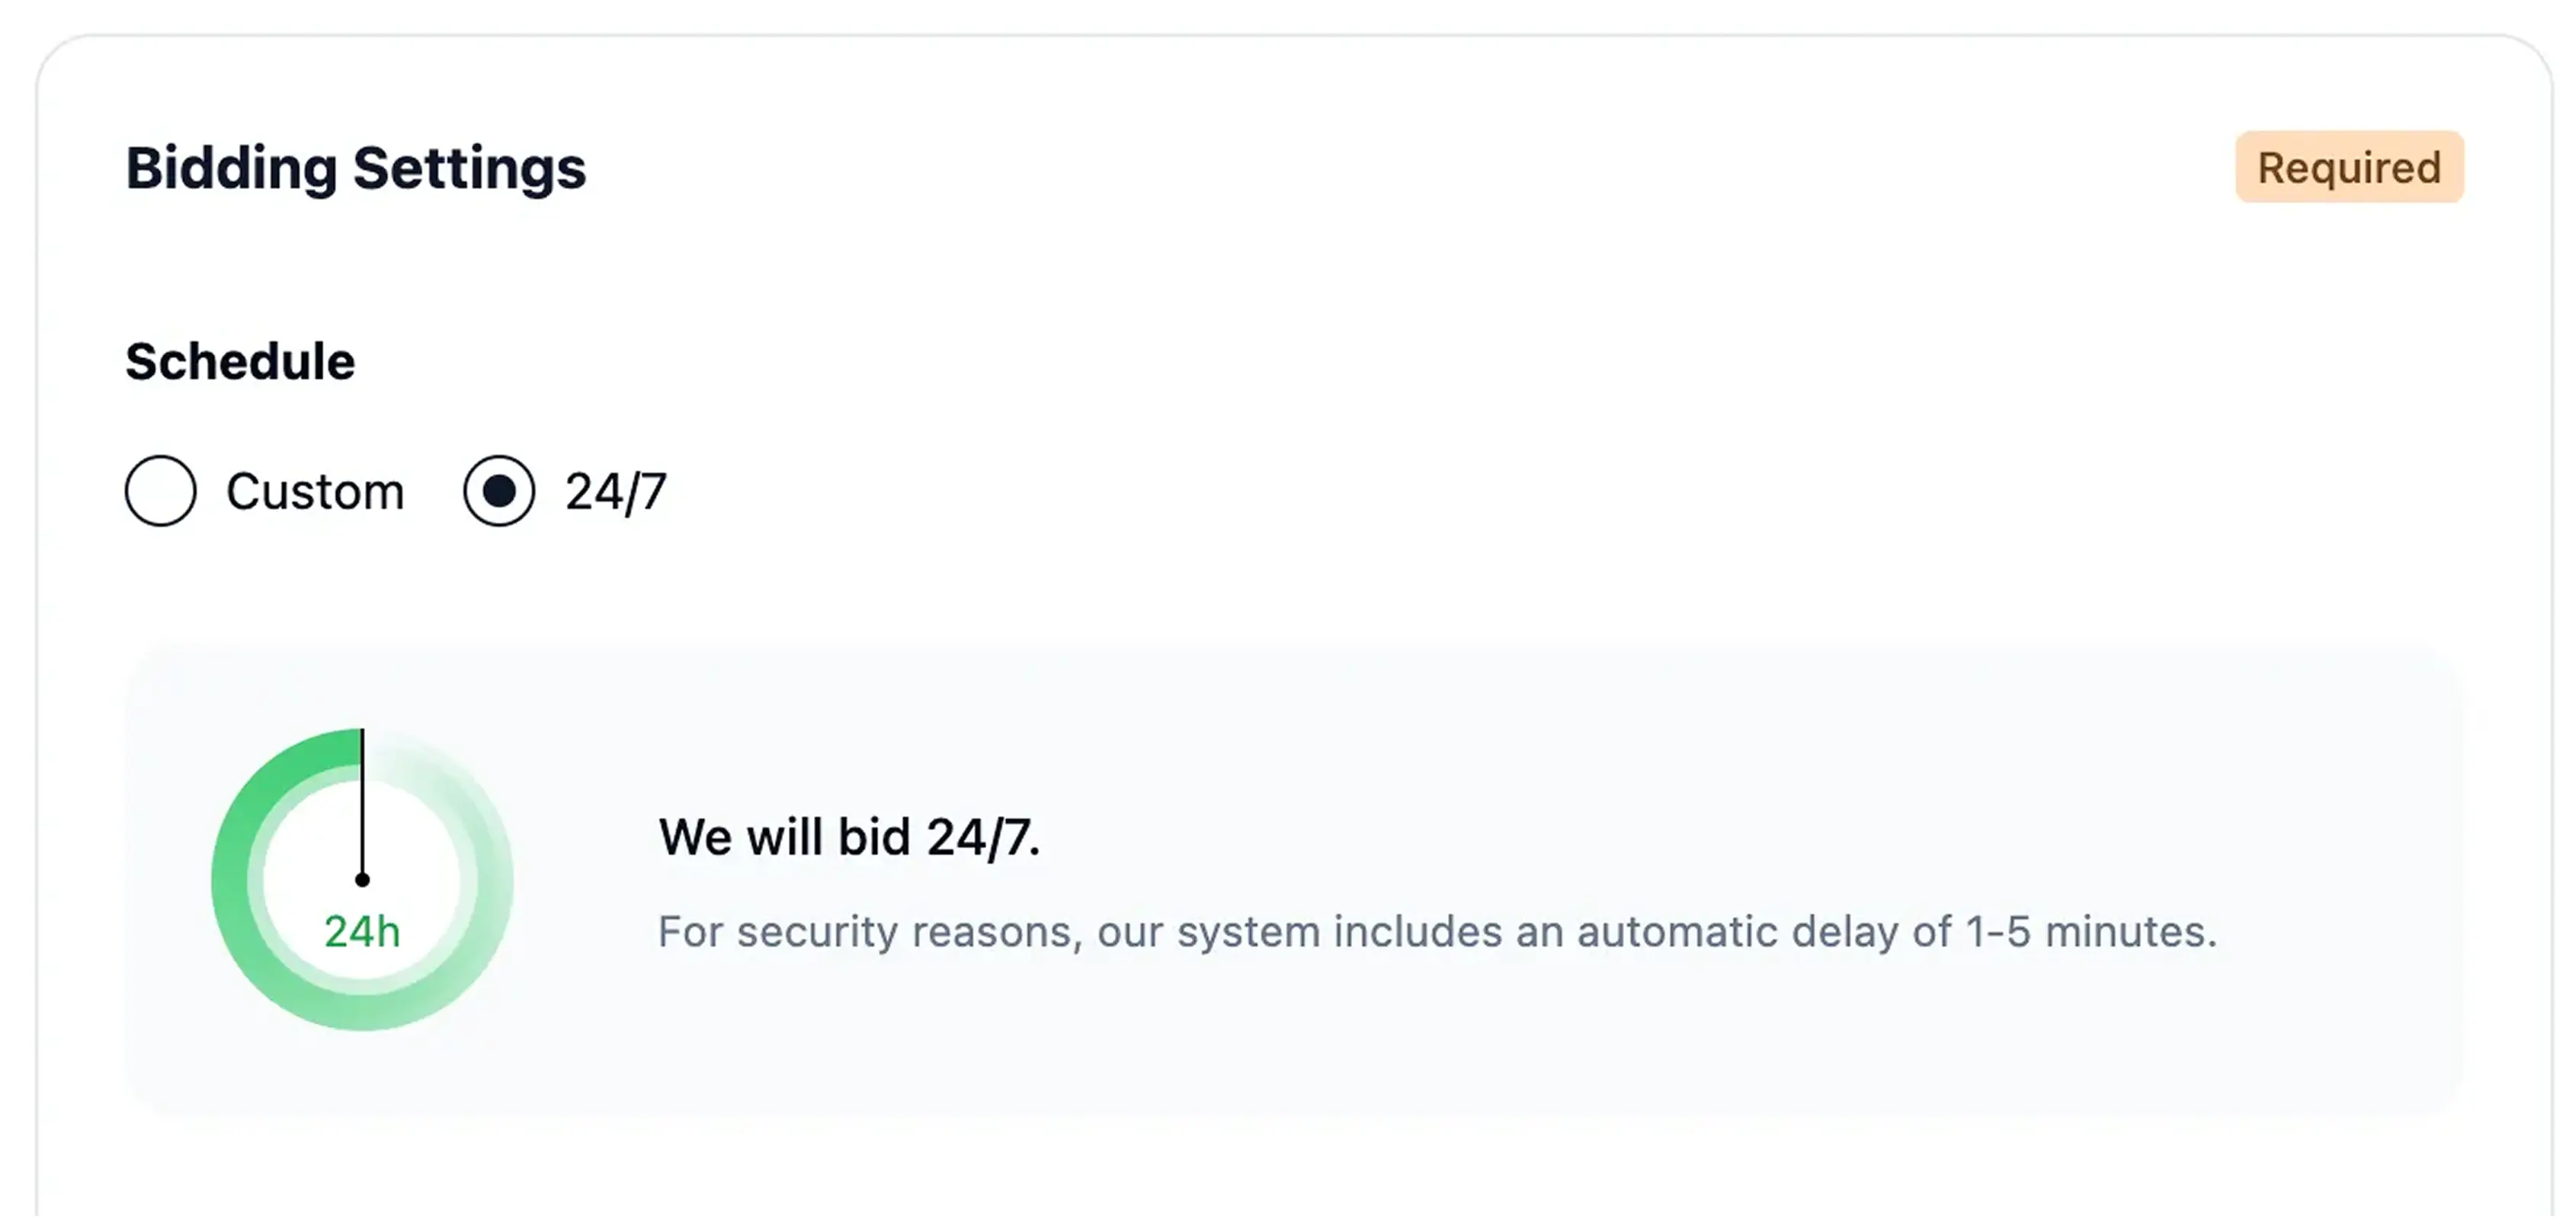
Task: Click the orange Required badge
Action: (x=2349, y=167)
